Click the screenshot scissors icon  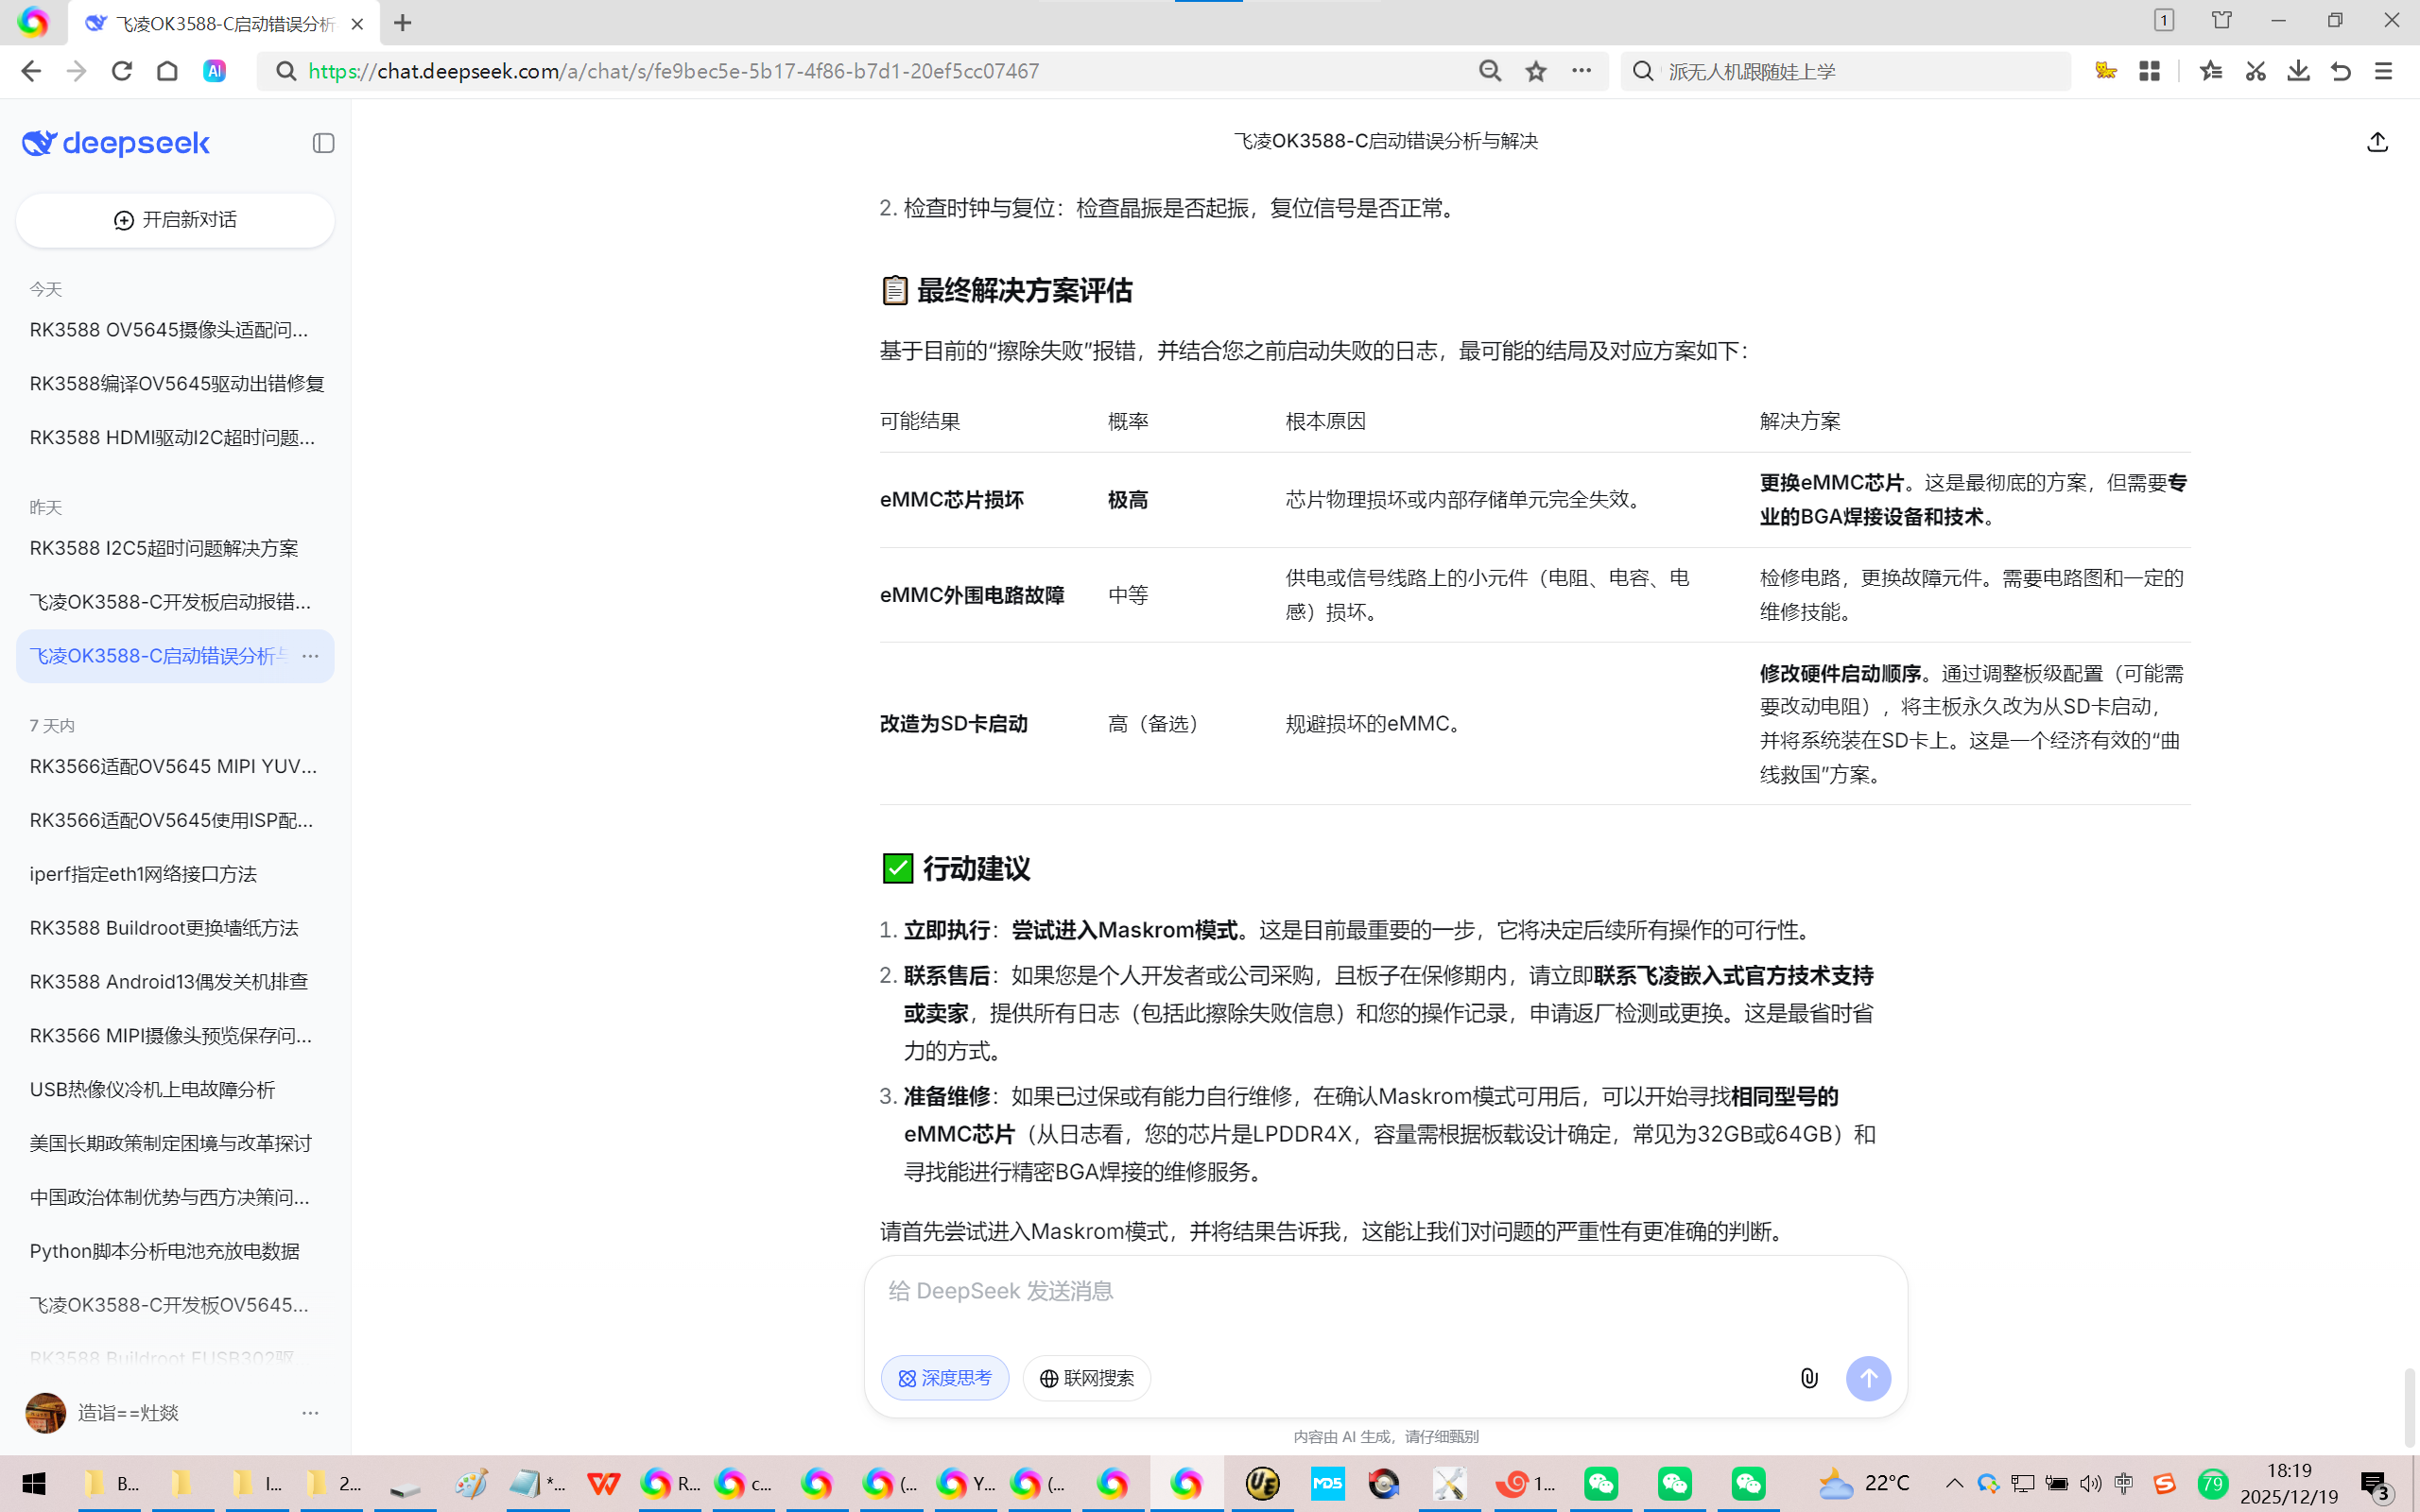(2255, 71)
